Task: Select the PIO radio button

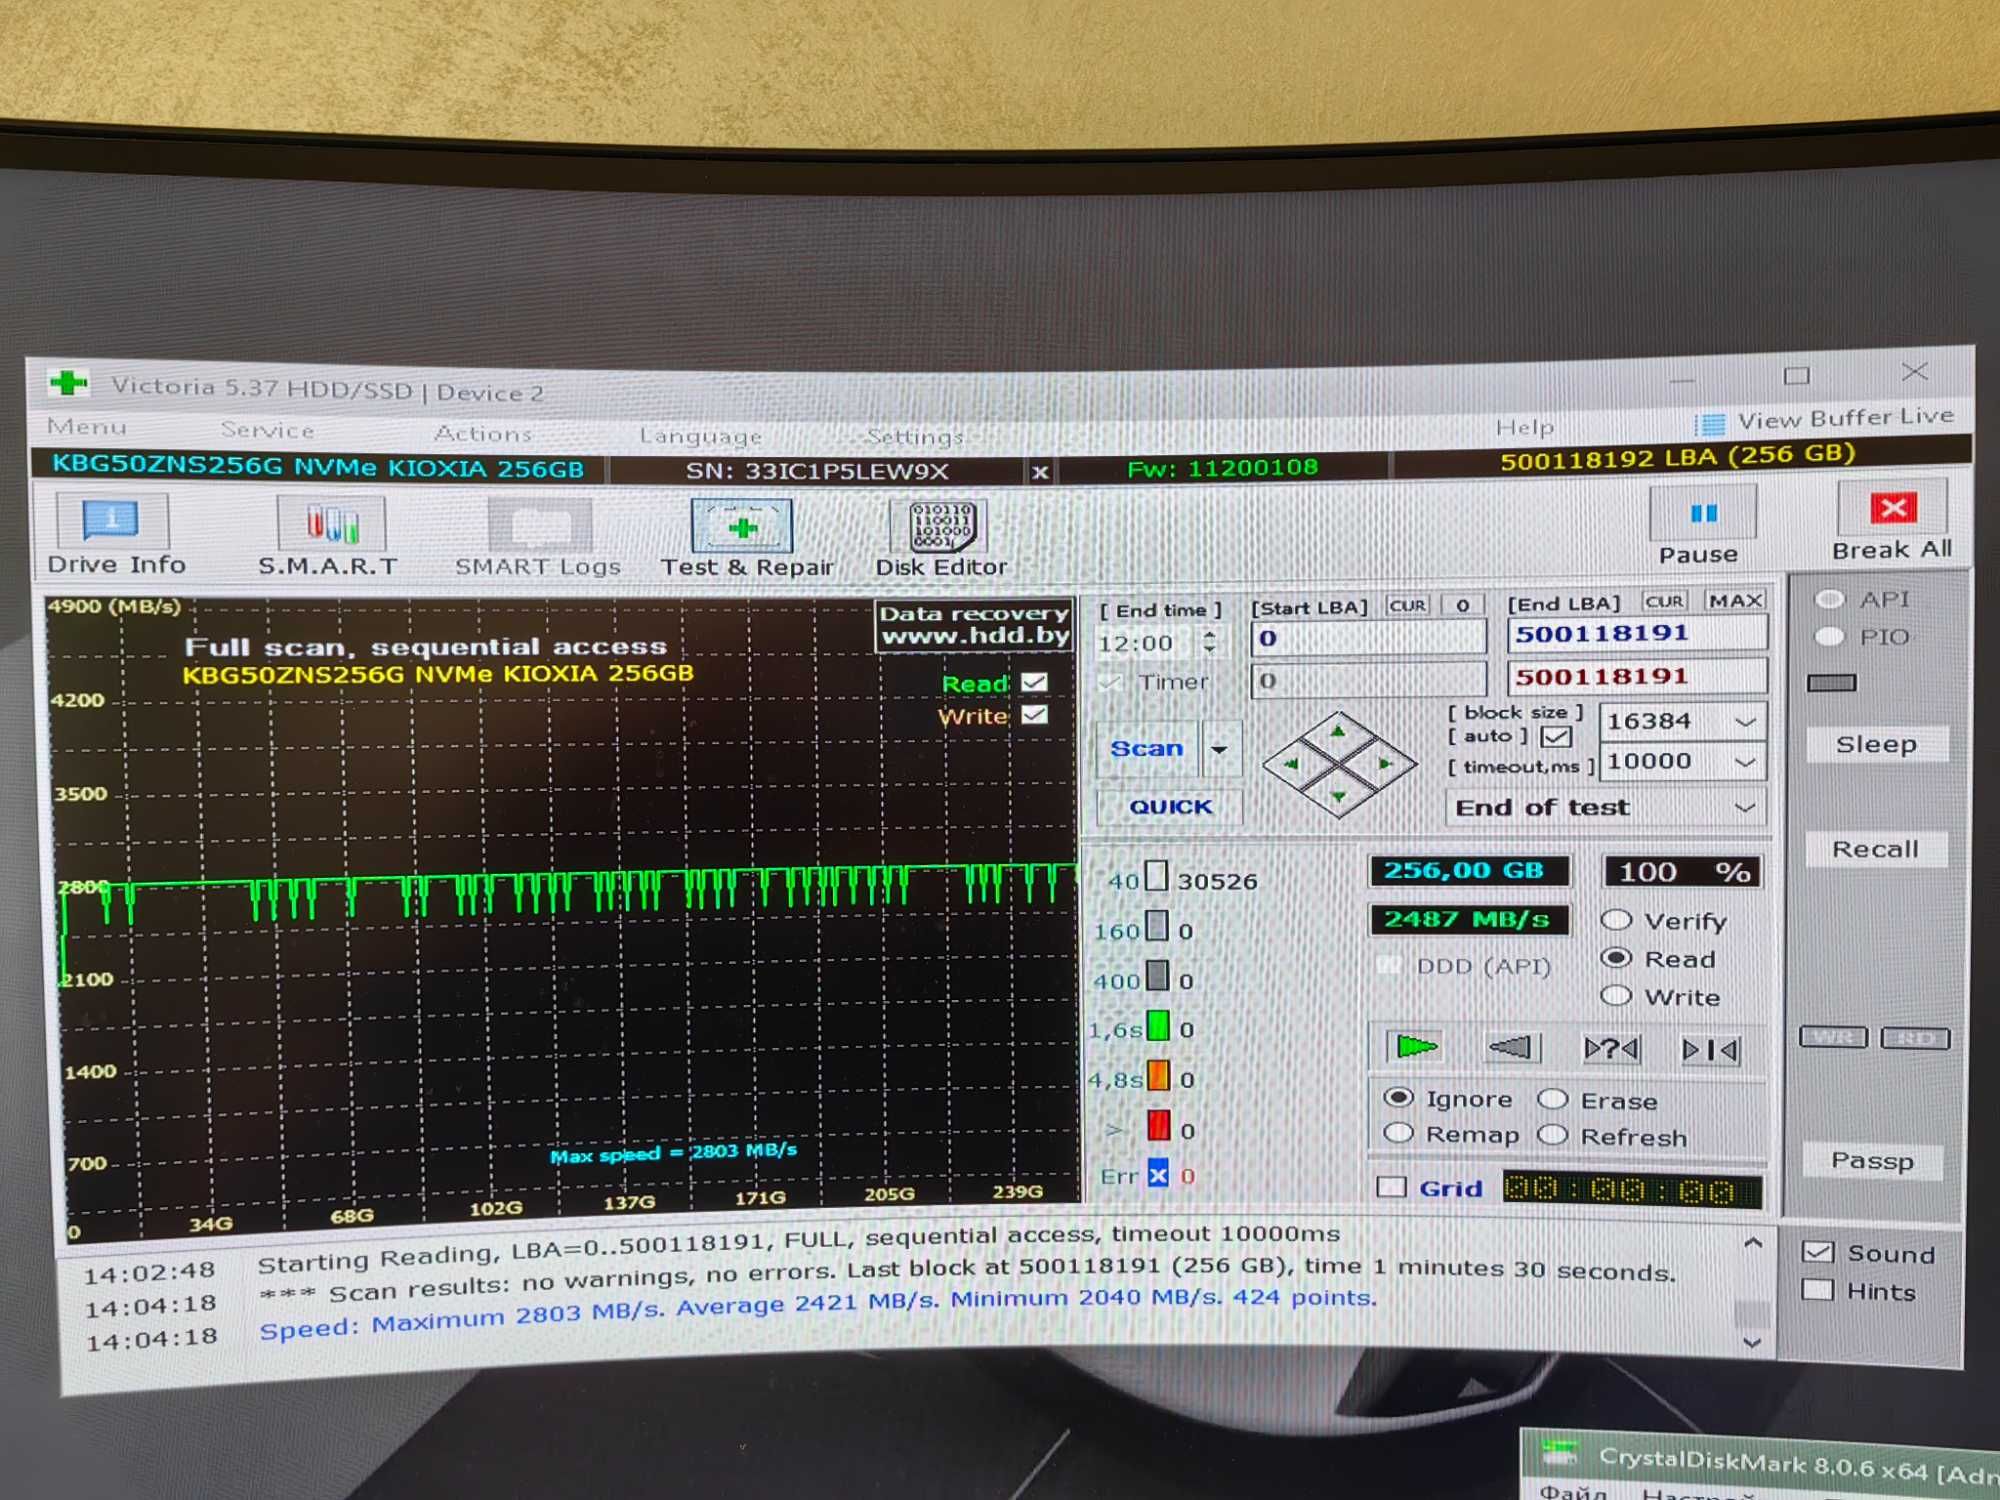Action: point(1829,637)
